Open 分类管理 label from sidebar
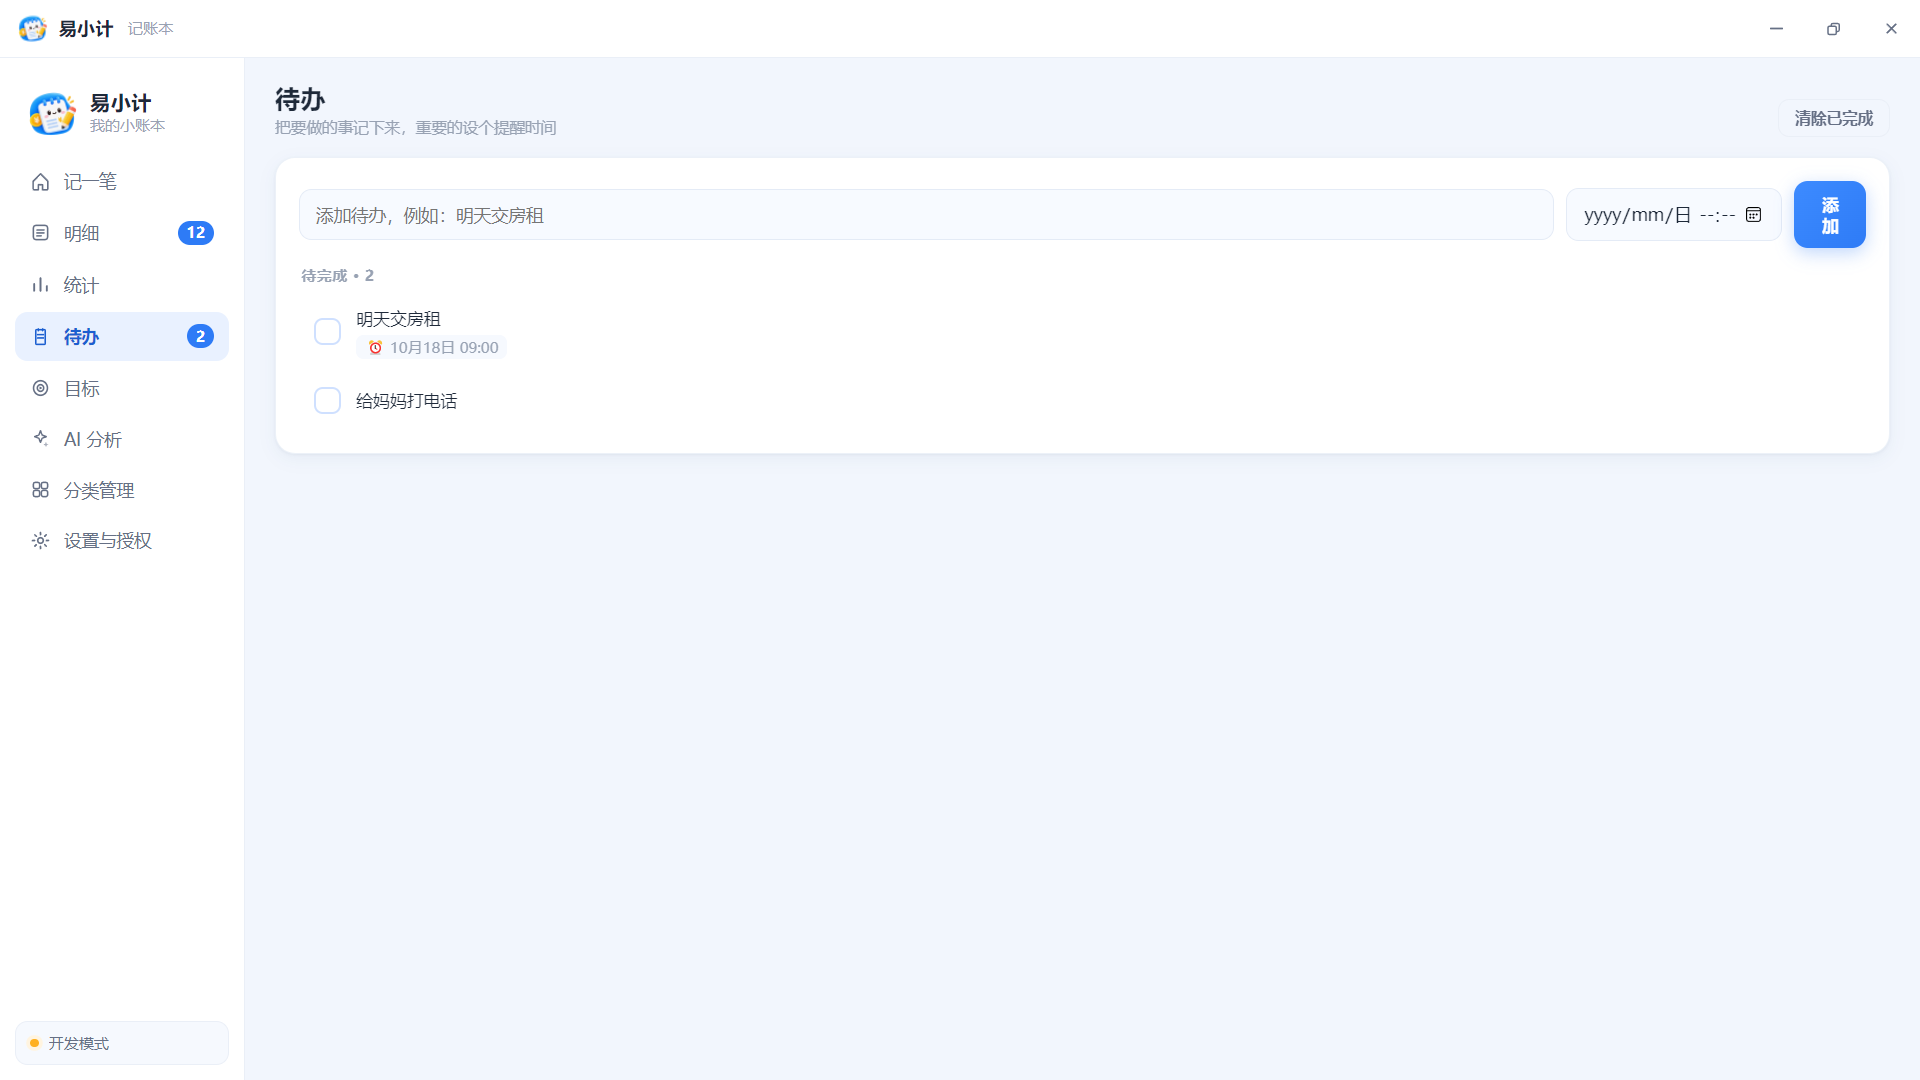The width and height of the screenshot is (1920, 1080). tap(99, 490)
